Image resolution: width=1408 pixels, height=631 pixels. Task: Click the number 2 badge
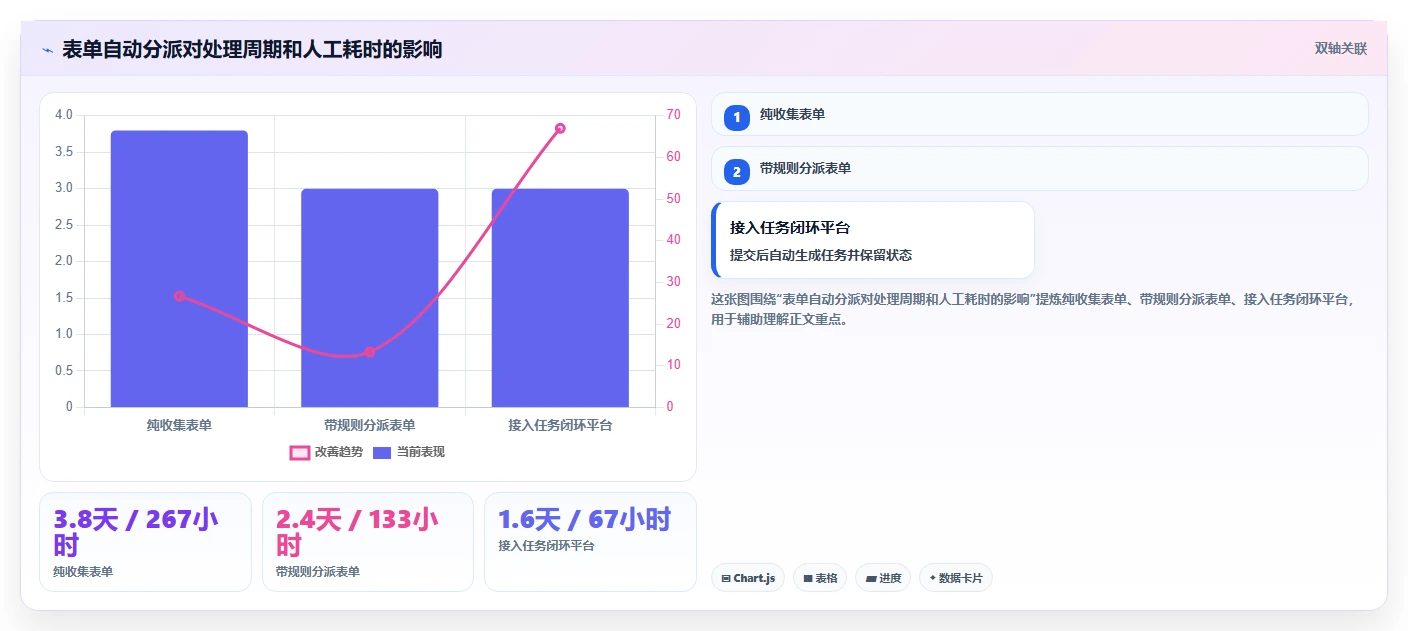737,172
